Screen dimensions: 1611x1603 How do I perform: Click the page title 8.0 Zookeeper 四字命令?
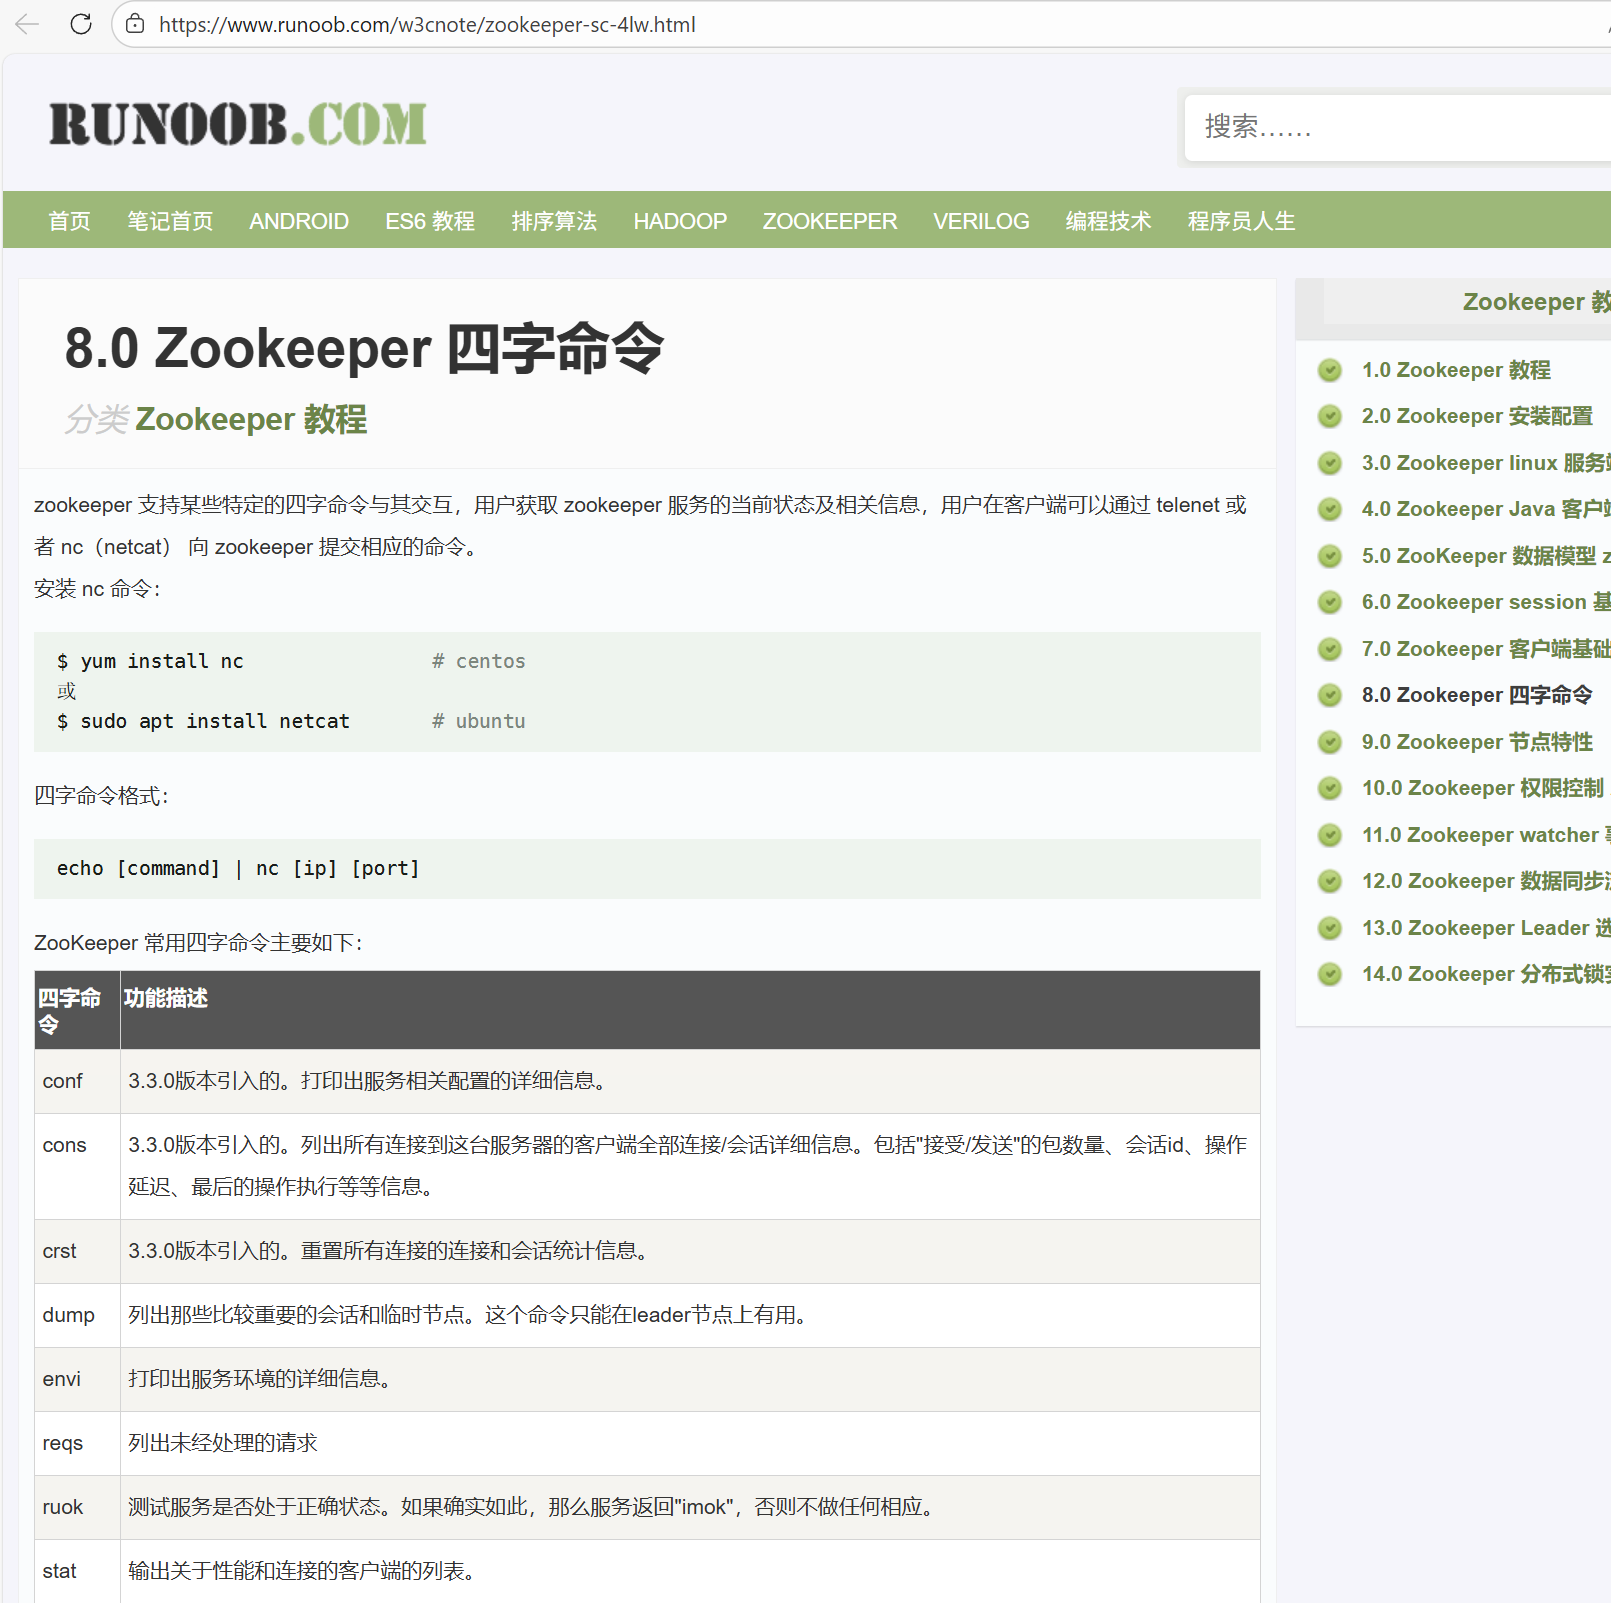[364, 348]
